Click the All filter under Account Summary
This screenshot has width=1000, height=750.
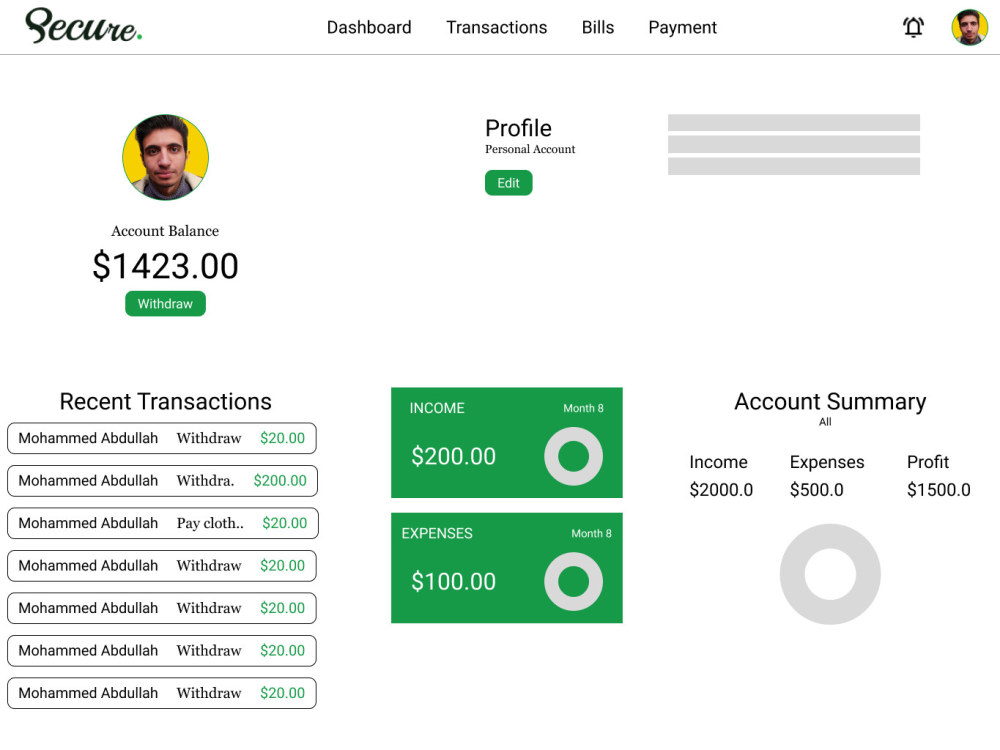[x=825, y=422]
